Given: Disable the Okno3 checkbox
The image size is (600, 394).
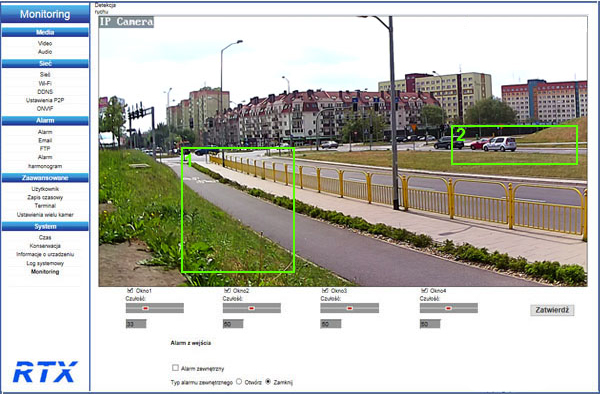Looking at the screenshot, I should [325, 291].
